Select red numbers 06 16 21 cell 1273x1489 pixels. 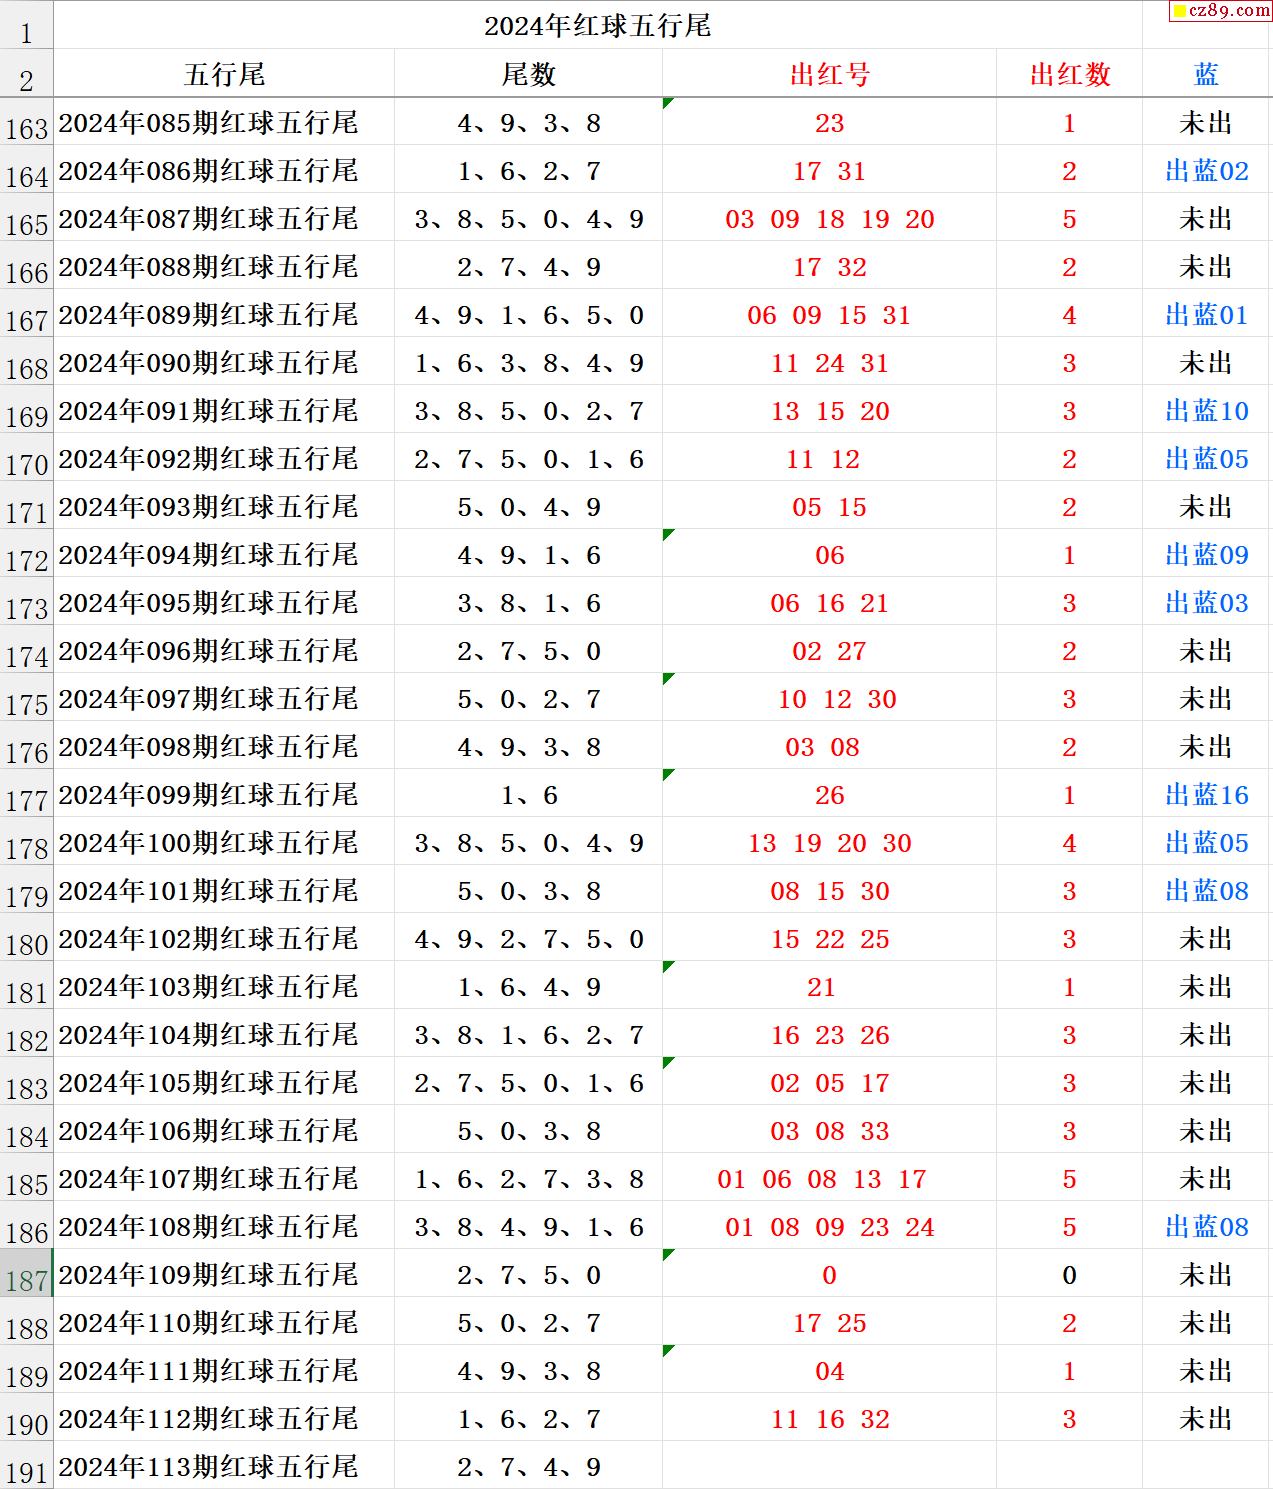[x=829, y=603]
